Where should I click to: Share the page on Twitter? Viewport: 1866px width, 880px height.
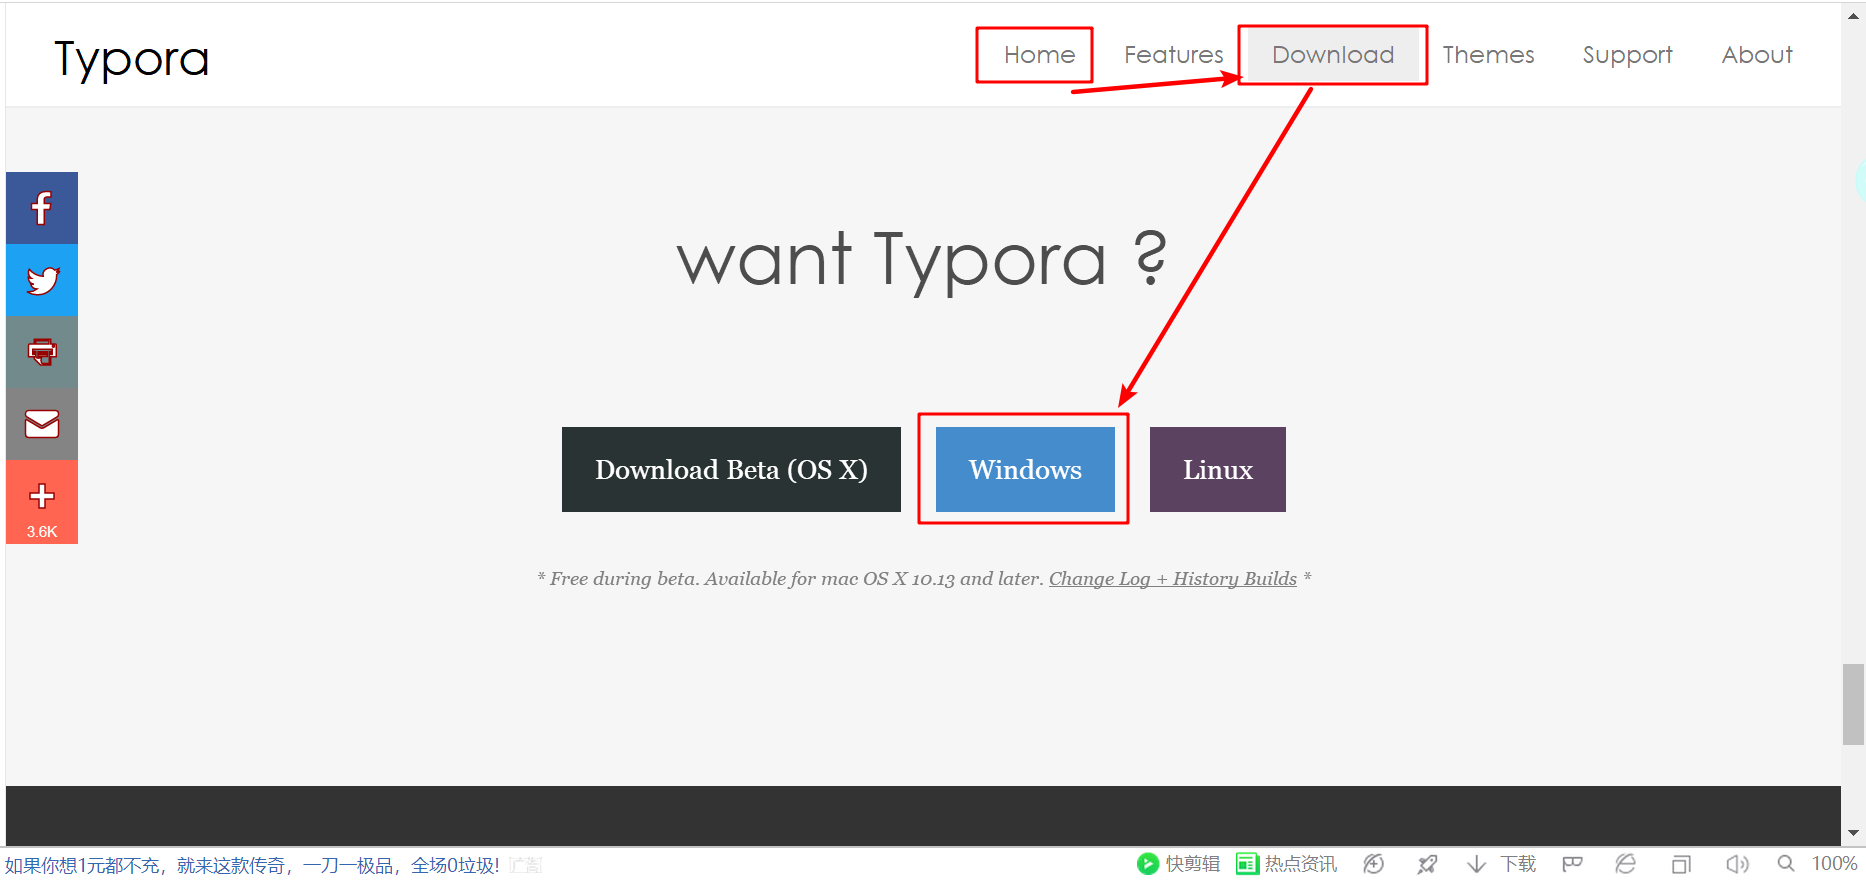(42, 280)
